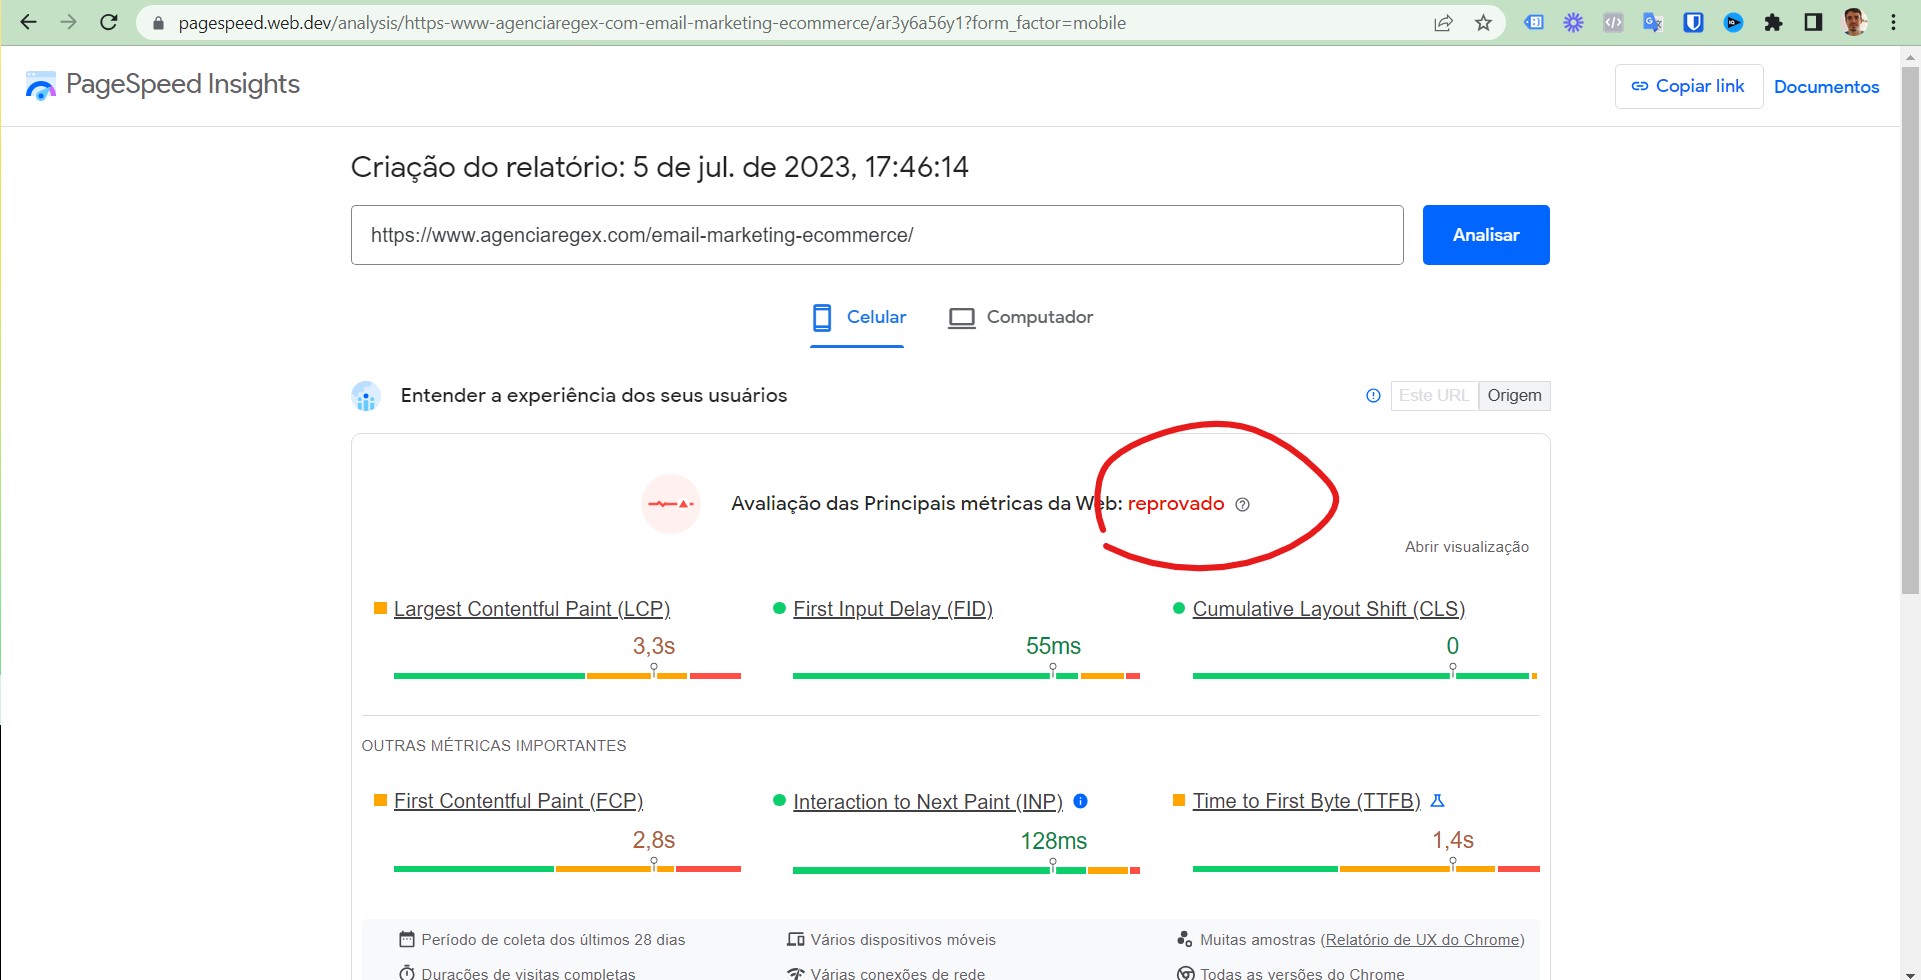Click the experimental flask icon beside TTFB
The width and height of the screenshot is (1921, 980).
point(1437,801)
